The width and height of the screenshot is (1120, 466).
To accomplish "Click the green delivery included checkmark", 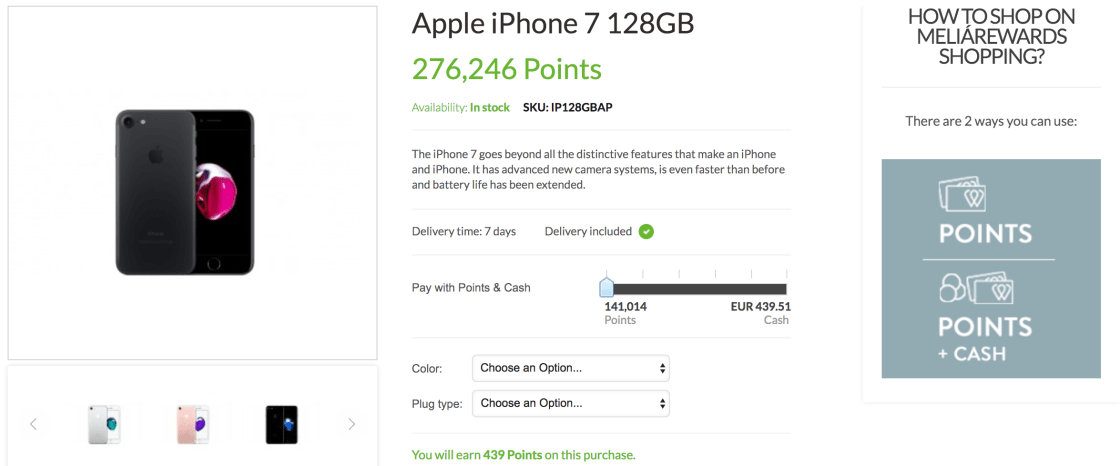I will pyautogui.click(x=646, y=231).
